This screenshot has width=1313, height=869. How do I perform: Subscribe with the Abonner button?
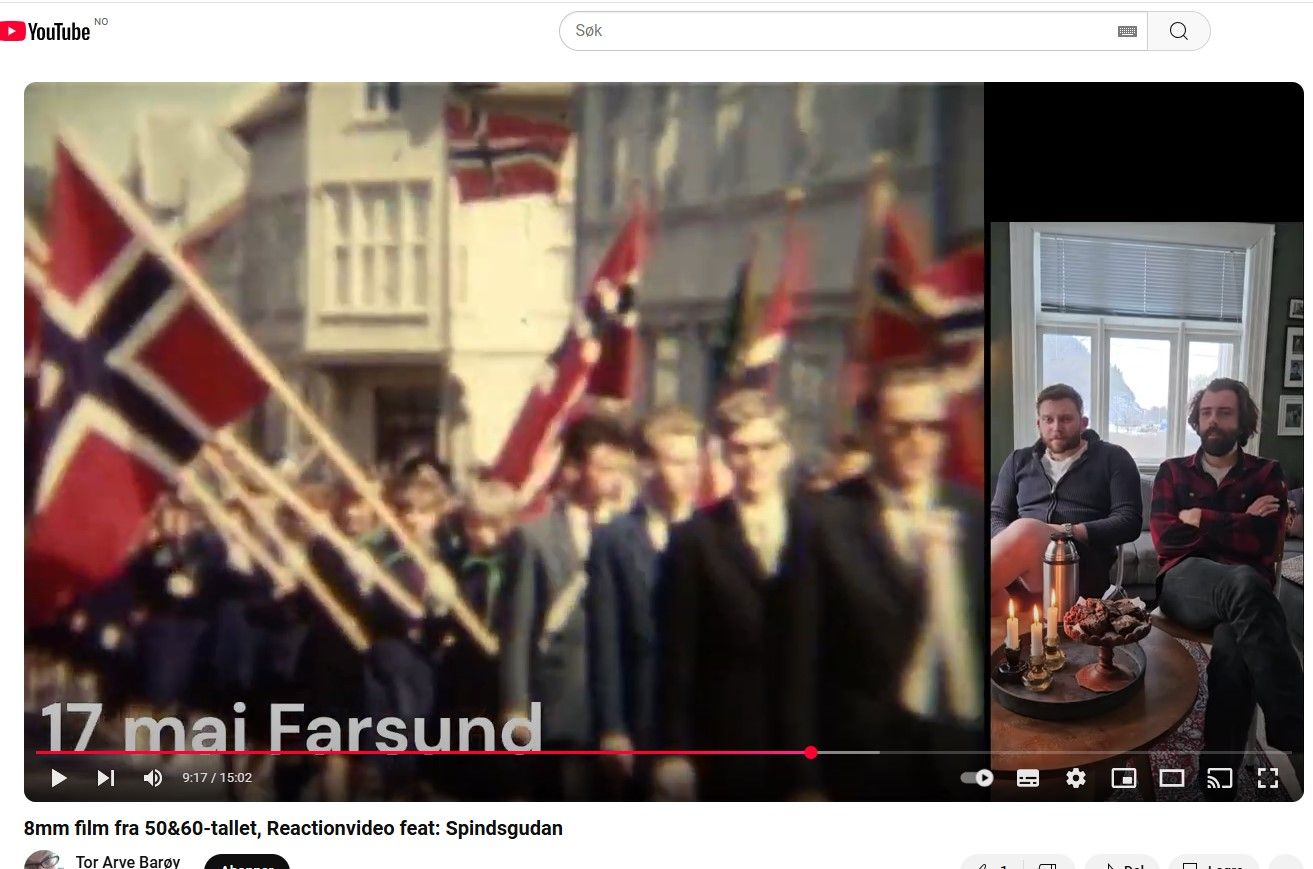point(246,864)
